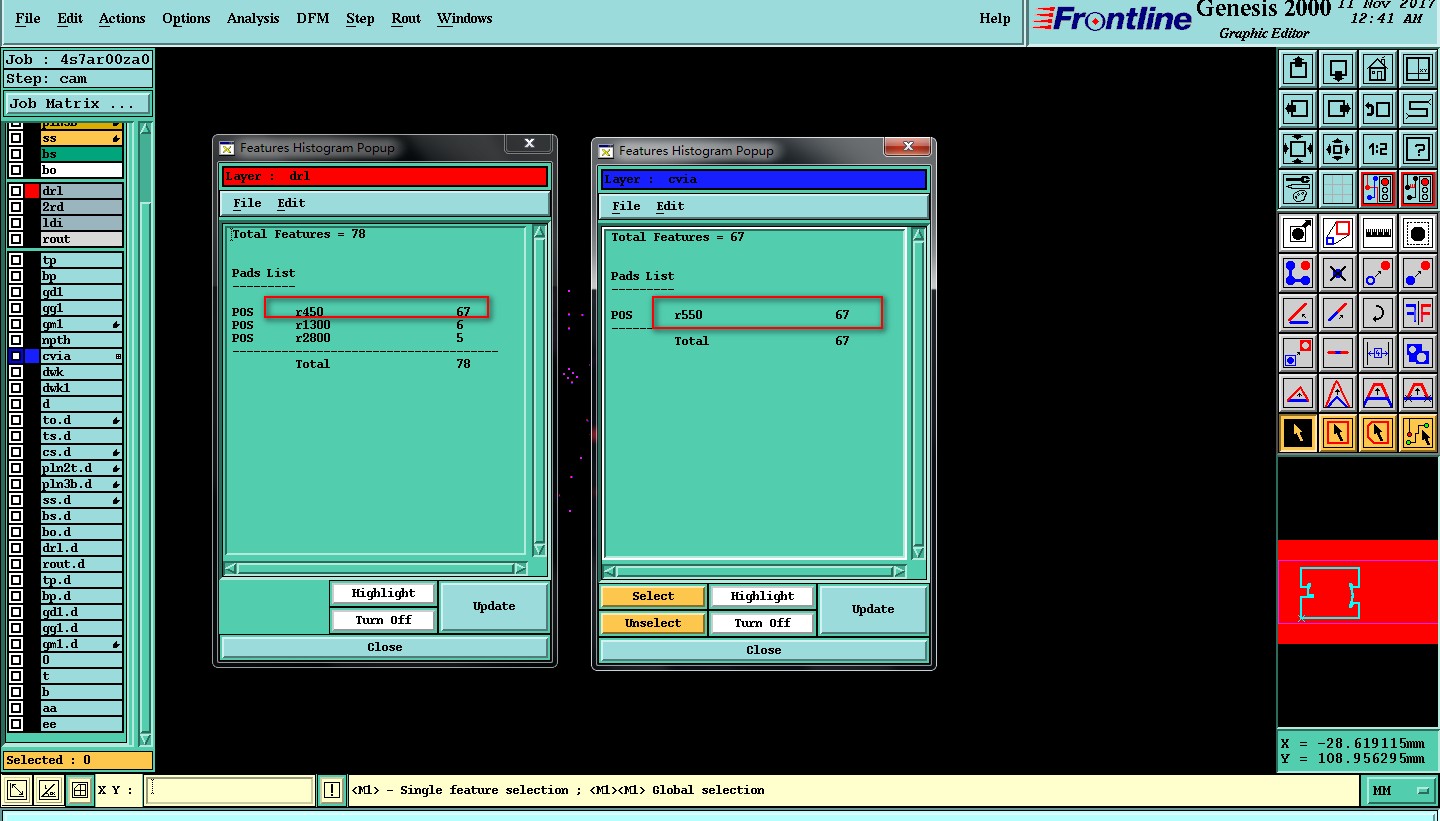Image resolution: width=1440 pixels, height=821 pixels.
Task: Click Turn Off in drl histogram popup
Action: (x=383, y=620)
